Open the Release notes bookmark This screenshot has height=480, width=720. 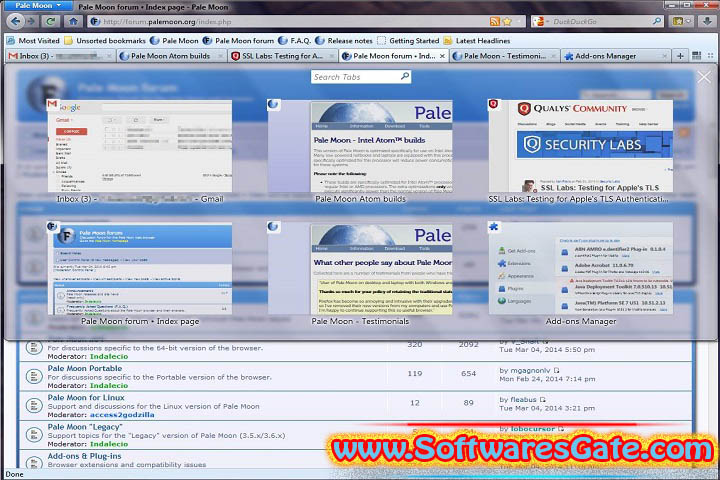(344, 40)
